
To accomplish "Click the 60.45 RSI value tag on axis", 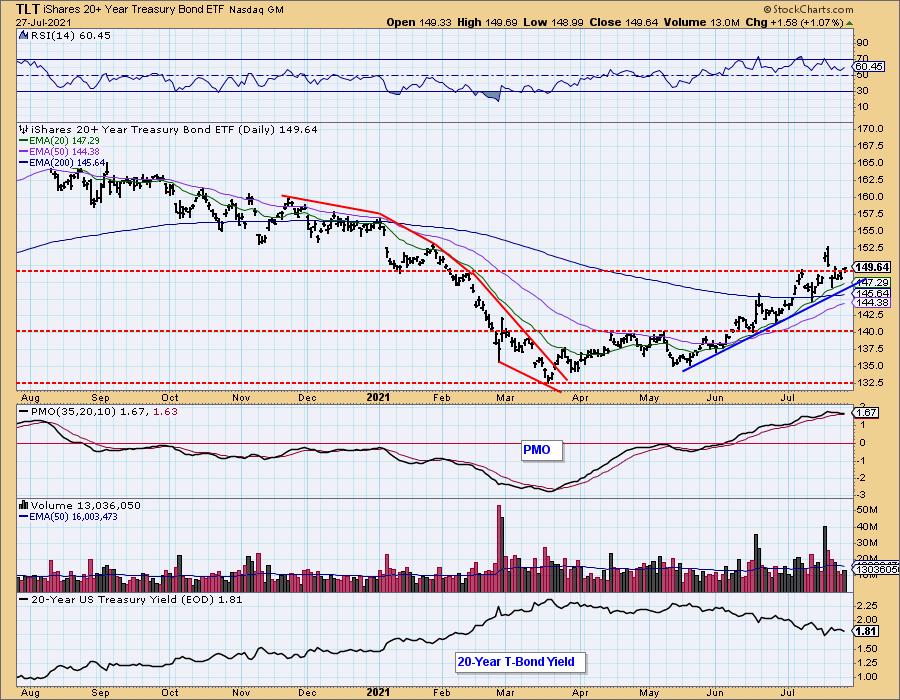I will (x=868, y=67).
